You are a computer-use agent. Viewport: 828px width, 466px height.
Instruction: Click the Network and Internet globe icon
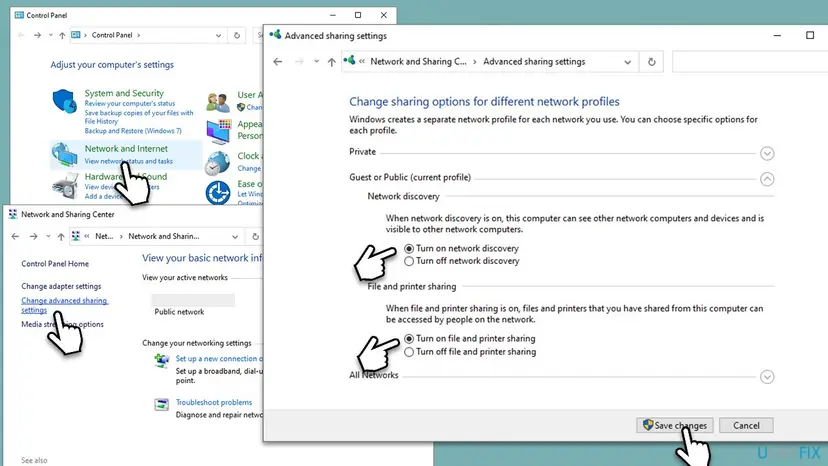[x=64, y=155]
